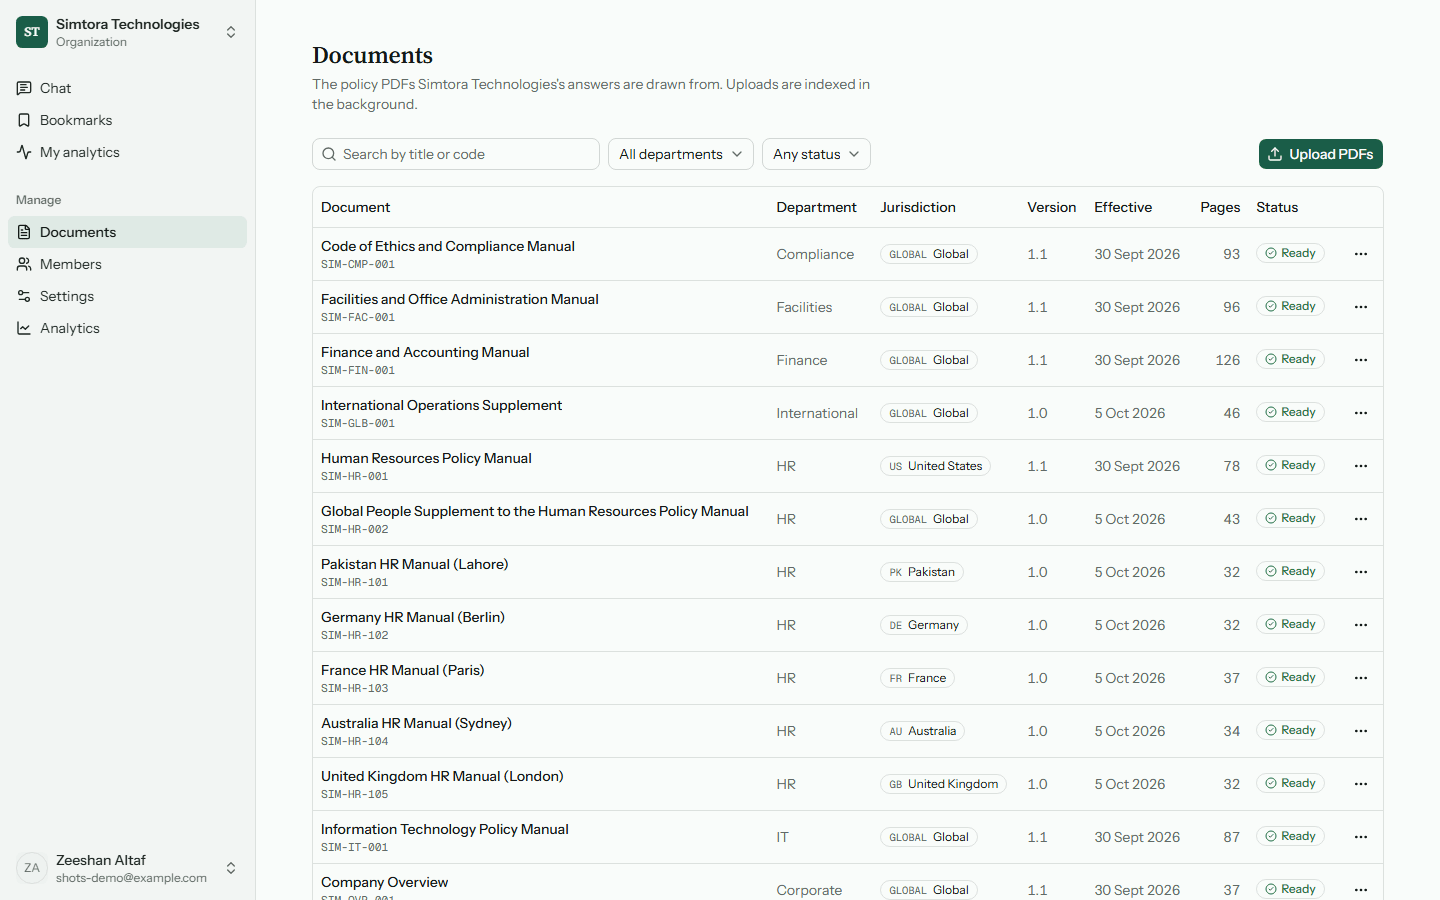The height and width of the screenshot is (900, 1440).
Task: Open row actions for United Kingdom HR Manual
Action: point(1361,784)
